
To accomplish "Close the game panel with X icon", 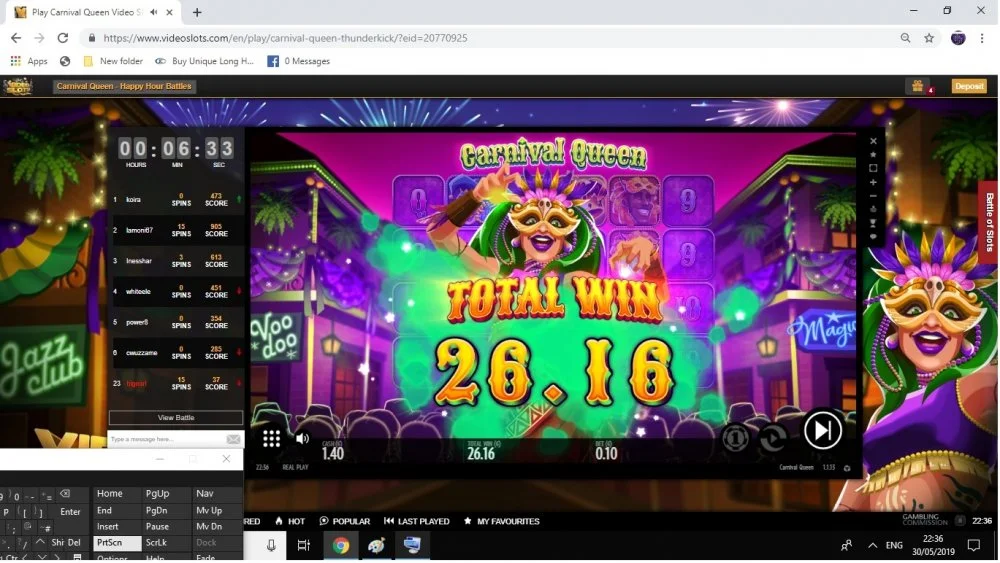I will (x=873, y=141).
